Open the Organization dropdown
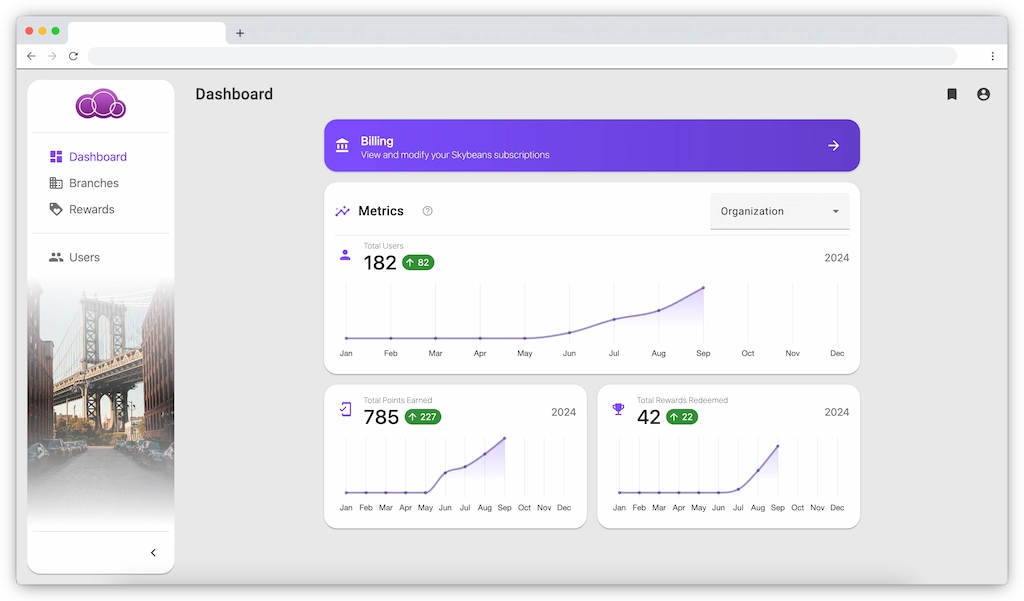 pos(779,211)
